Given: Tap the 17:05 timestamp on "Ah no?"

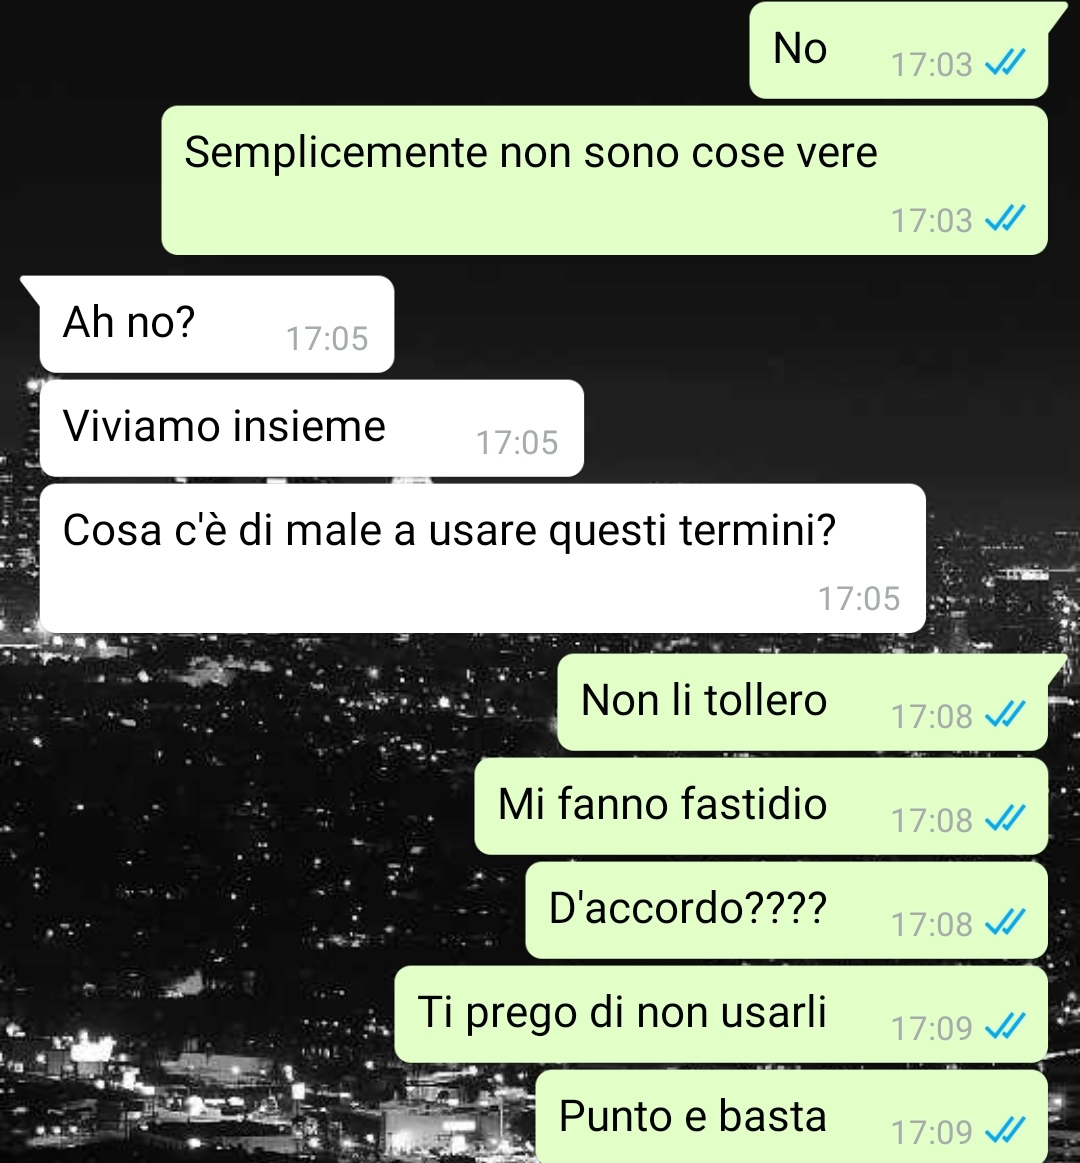Looking at the screenshot, I should [327, 339].
